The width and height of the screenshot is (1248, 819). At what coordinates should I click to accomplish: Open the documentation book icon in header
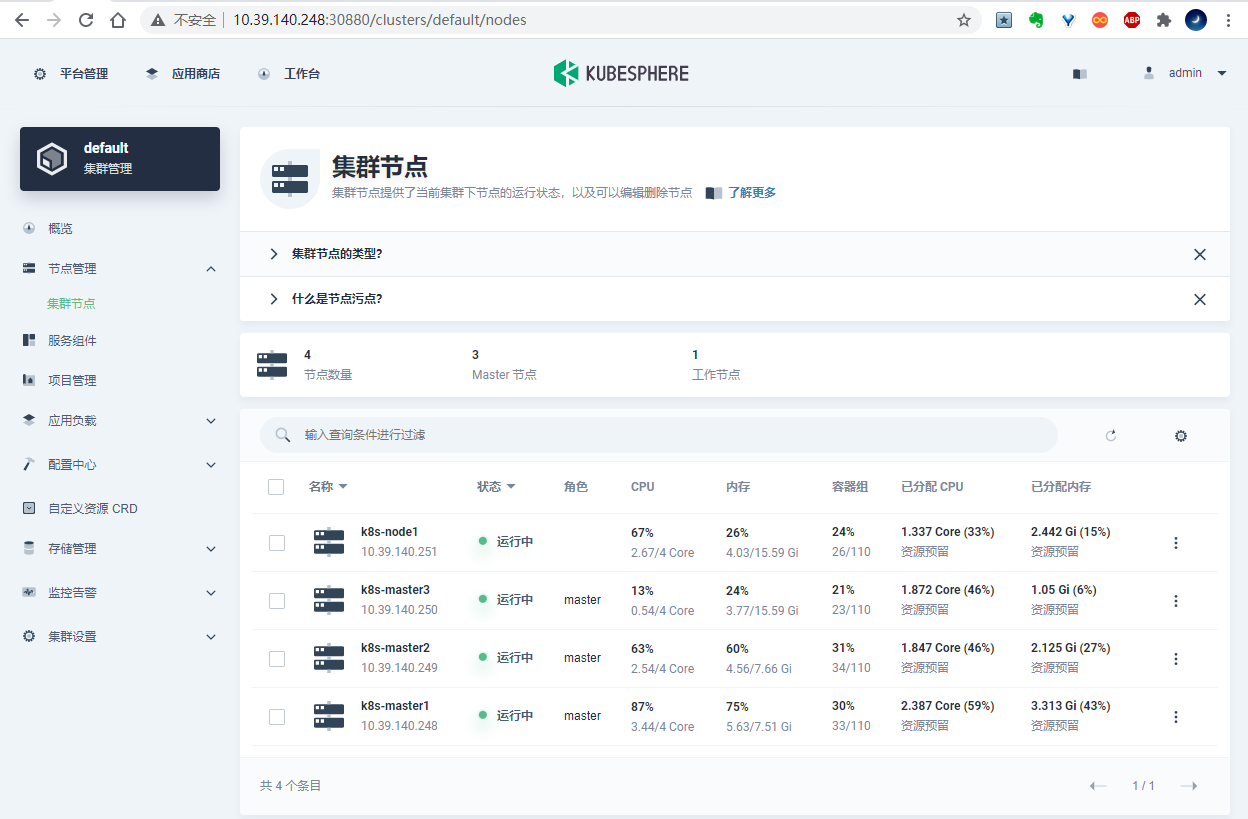(x=1079, y=73)
